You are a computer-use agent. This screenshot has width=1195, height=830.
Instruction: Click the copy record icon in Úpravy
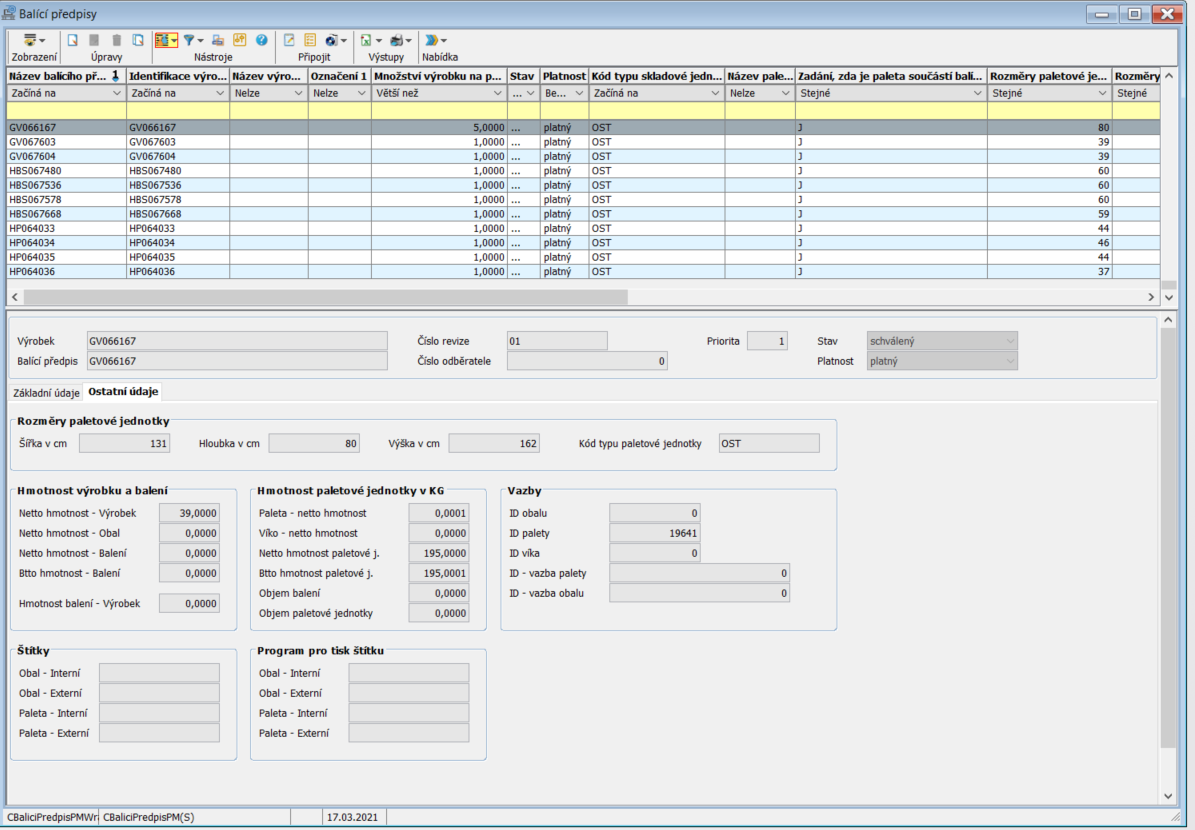[138, 40]
